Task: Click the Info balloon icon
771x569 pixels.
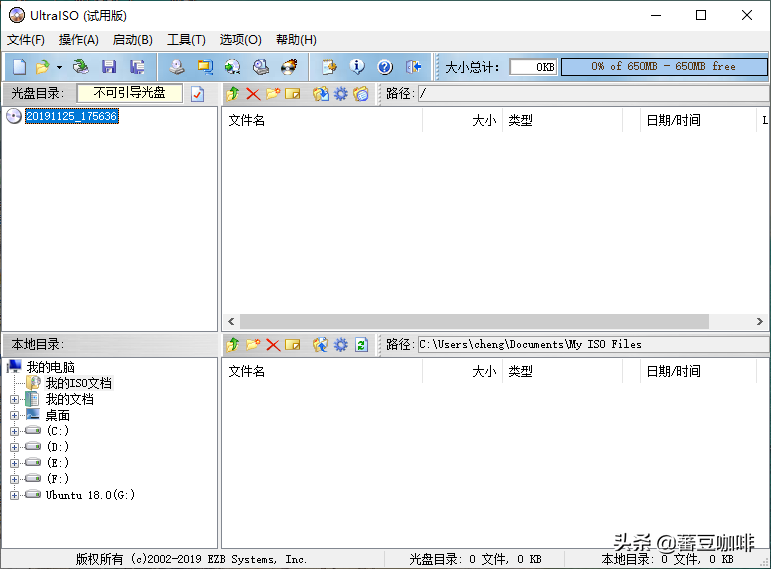Action: 357,66
